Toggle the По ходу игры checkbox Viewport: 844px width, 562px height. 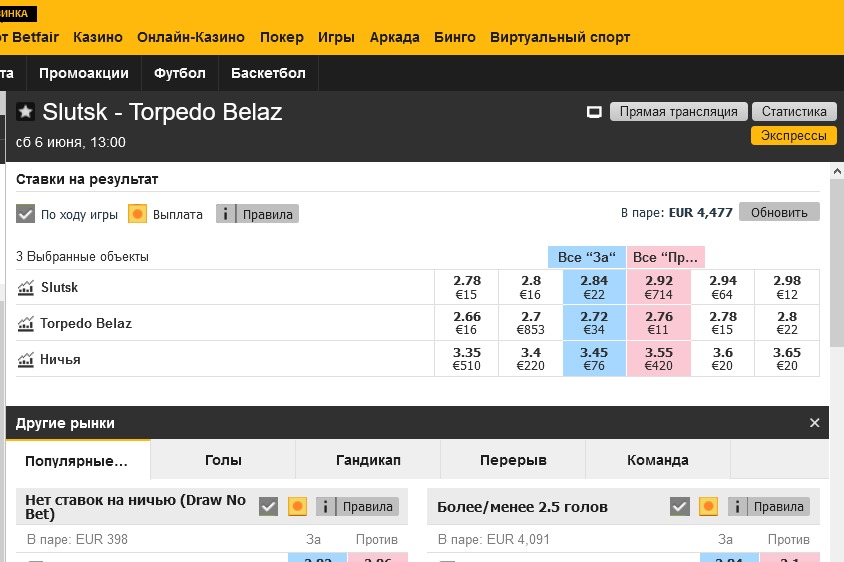25,214
